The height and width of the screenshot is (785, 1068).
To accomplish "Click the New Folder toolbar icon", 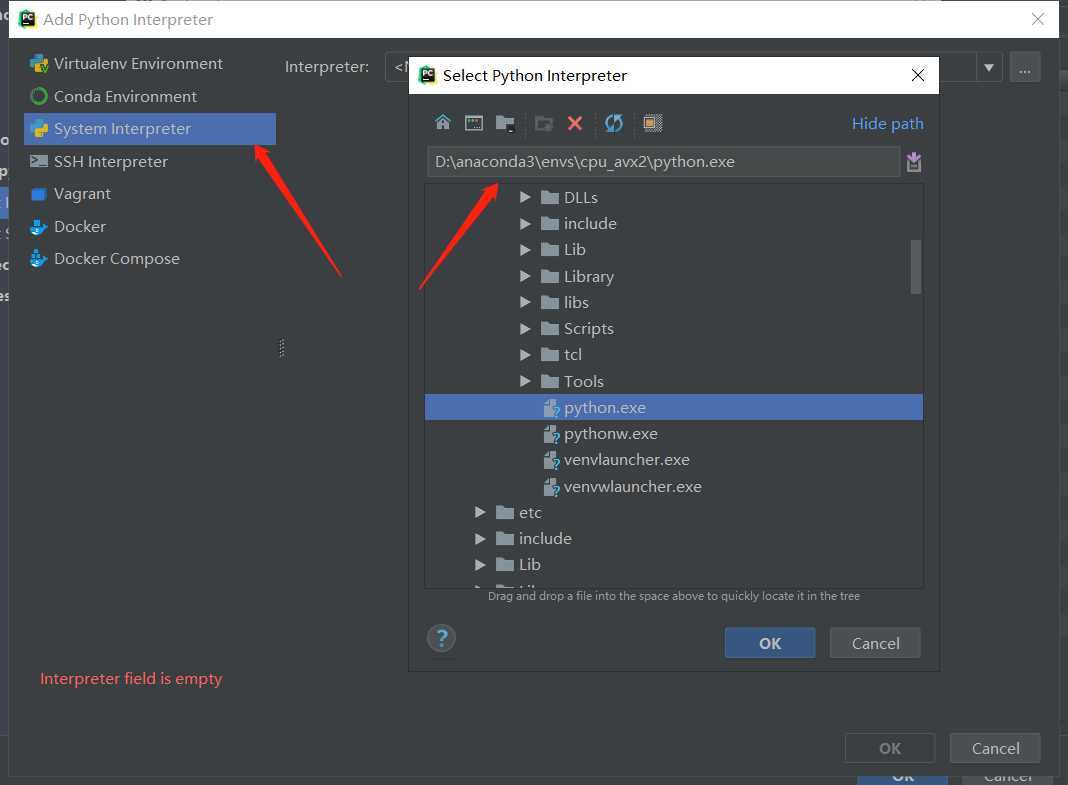I will 544,123.
